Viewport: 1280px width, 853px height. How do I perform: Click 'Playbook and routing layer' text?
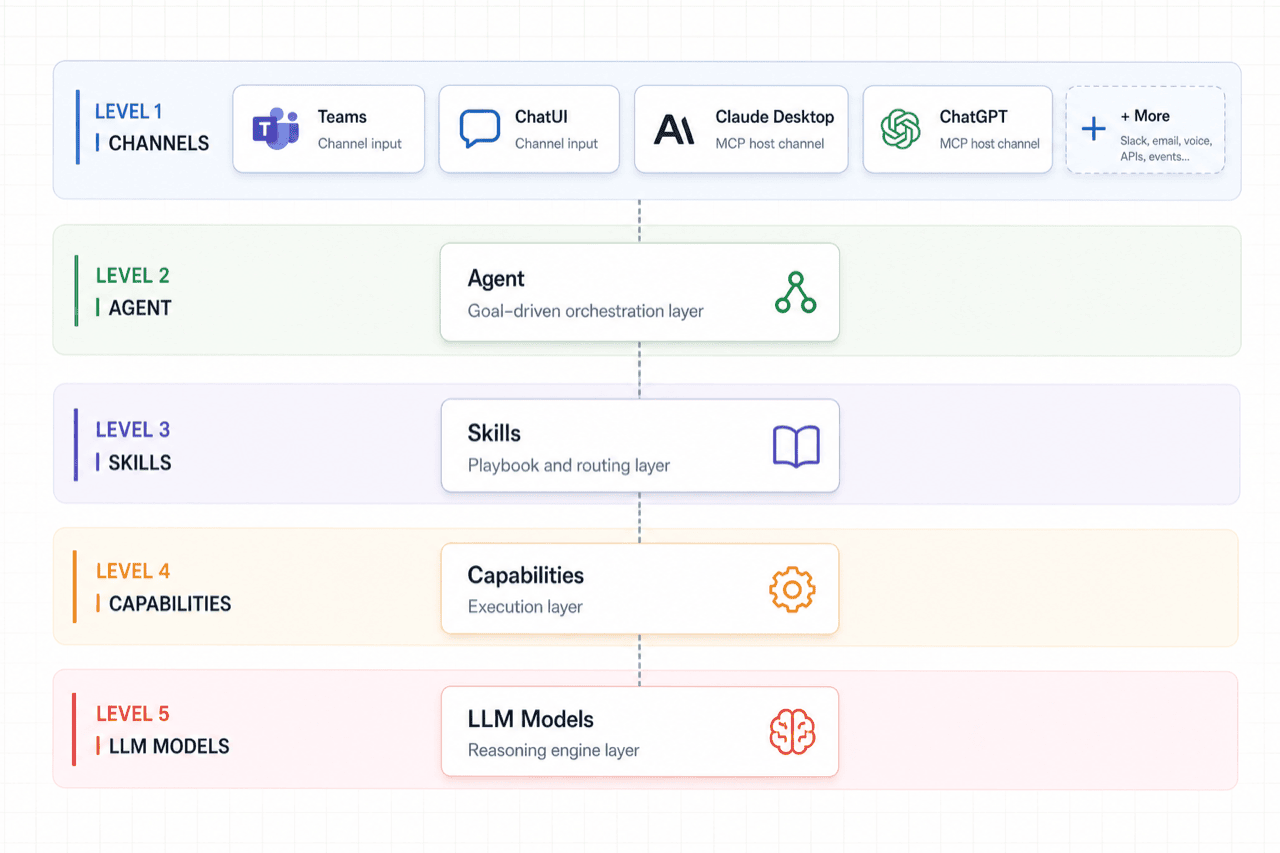pos(569,465)
